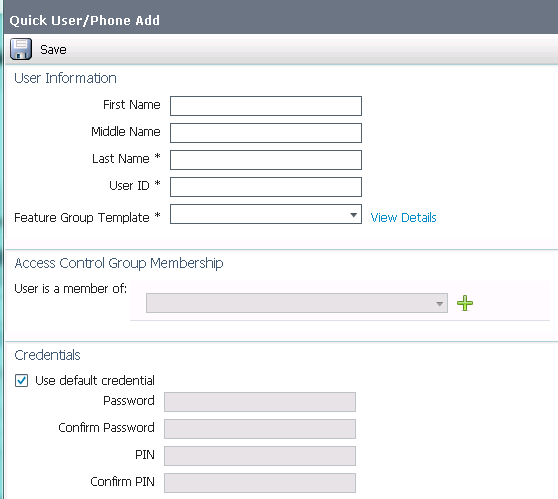The image size is (558, 499).
Task: Click the Credentials section heading
Action: (47, 355)
